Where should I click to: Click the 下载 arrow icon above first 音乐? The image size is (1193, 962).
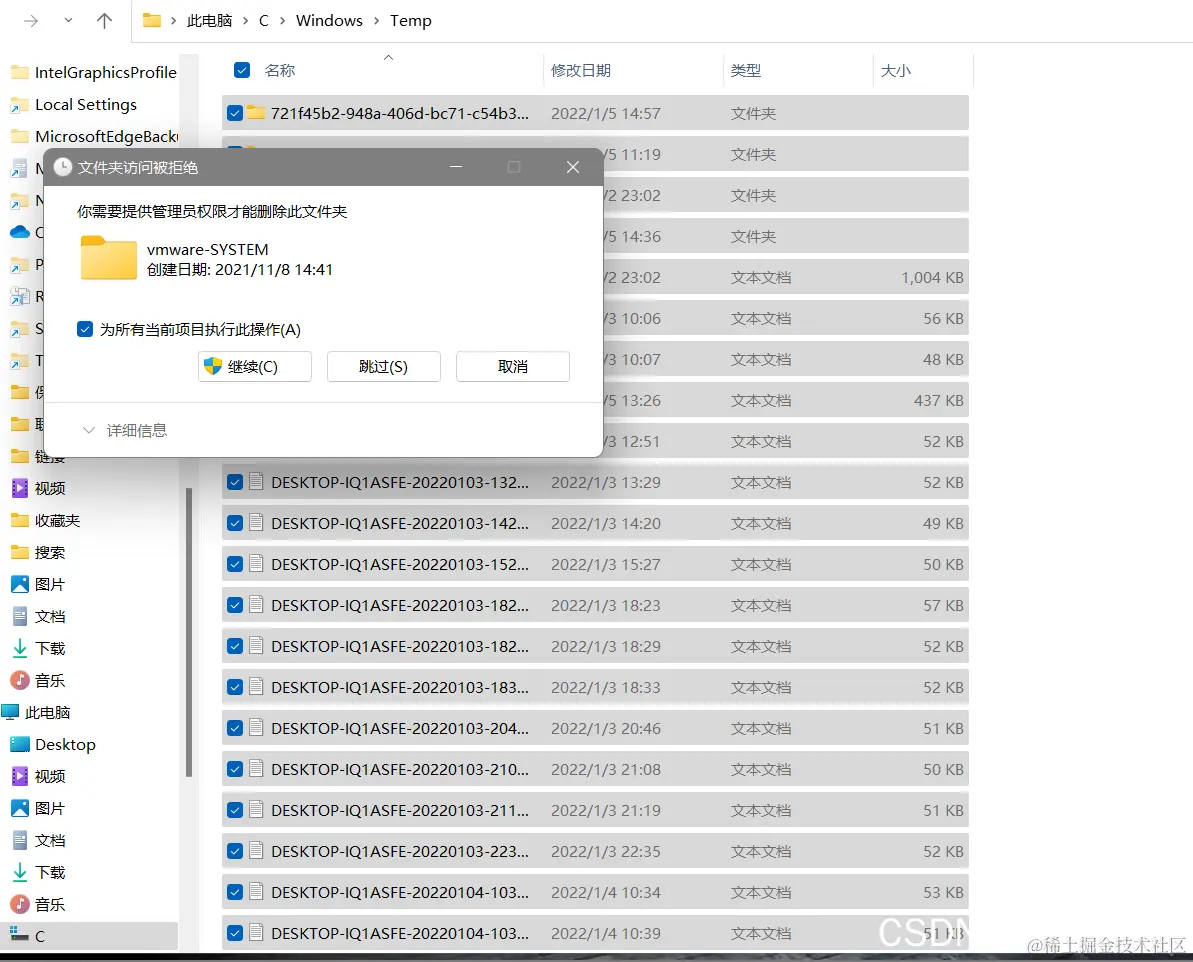click(x=20, y=648)
